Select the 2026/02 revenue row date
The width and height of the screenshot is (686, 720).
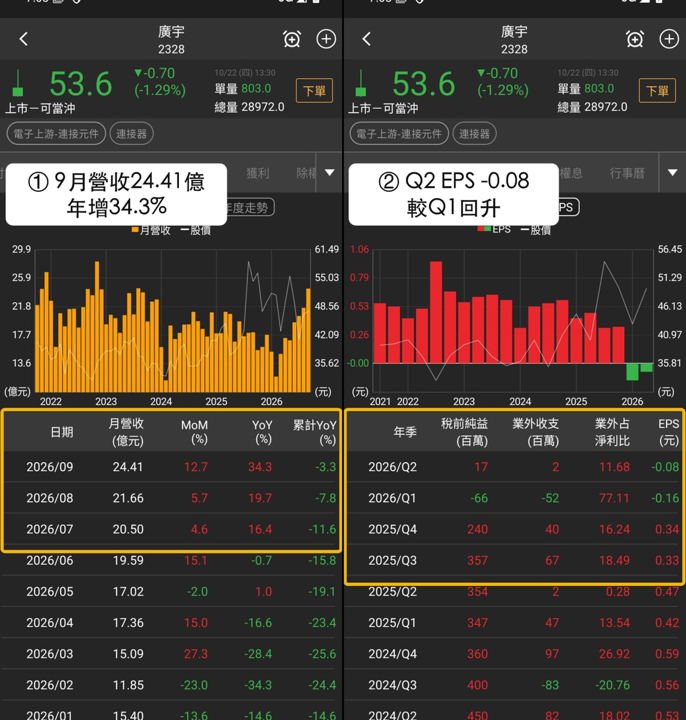(50, 685)
